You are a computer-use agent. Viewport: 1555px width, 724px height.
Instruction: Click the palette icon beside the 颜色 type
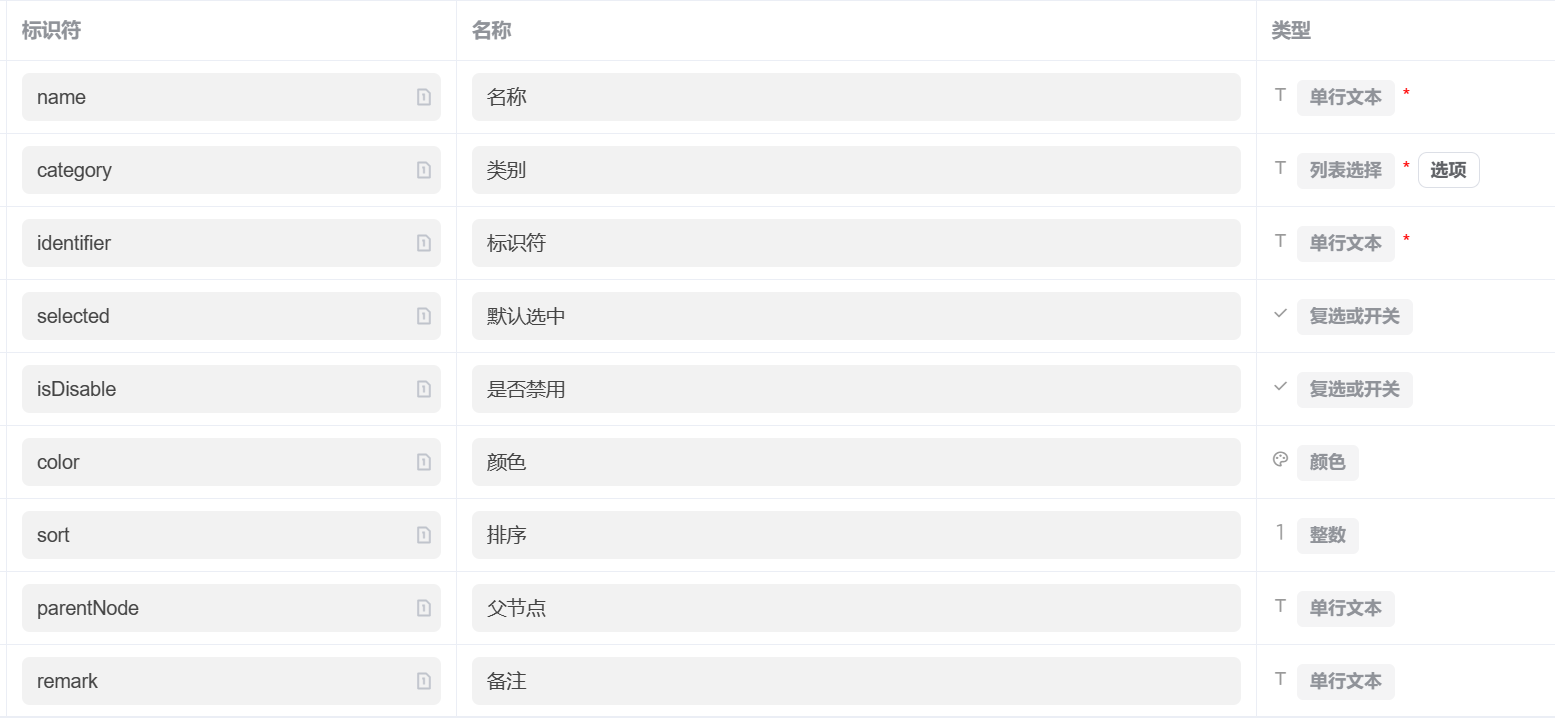pyautogui.click(x=1280, y=460)
